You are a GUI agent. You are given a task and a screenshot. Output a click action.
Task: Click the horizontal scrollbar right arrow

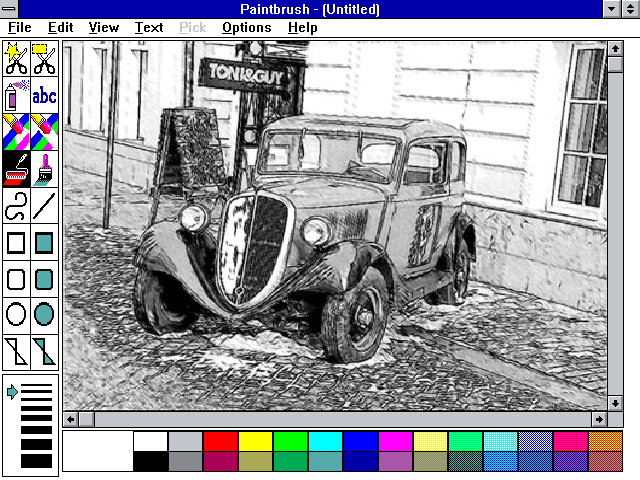point(599,418)
